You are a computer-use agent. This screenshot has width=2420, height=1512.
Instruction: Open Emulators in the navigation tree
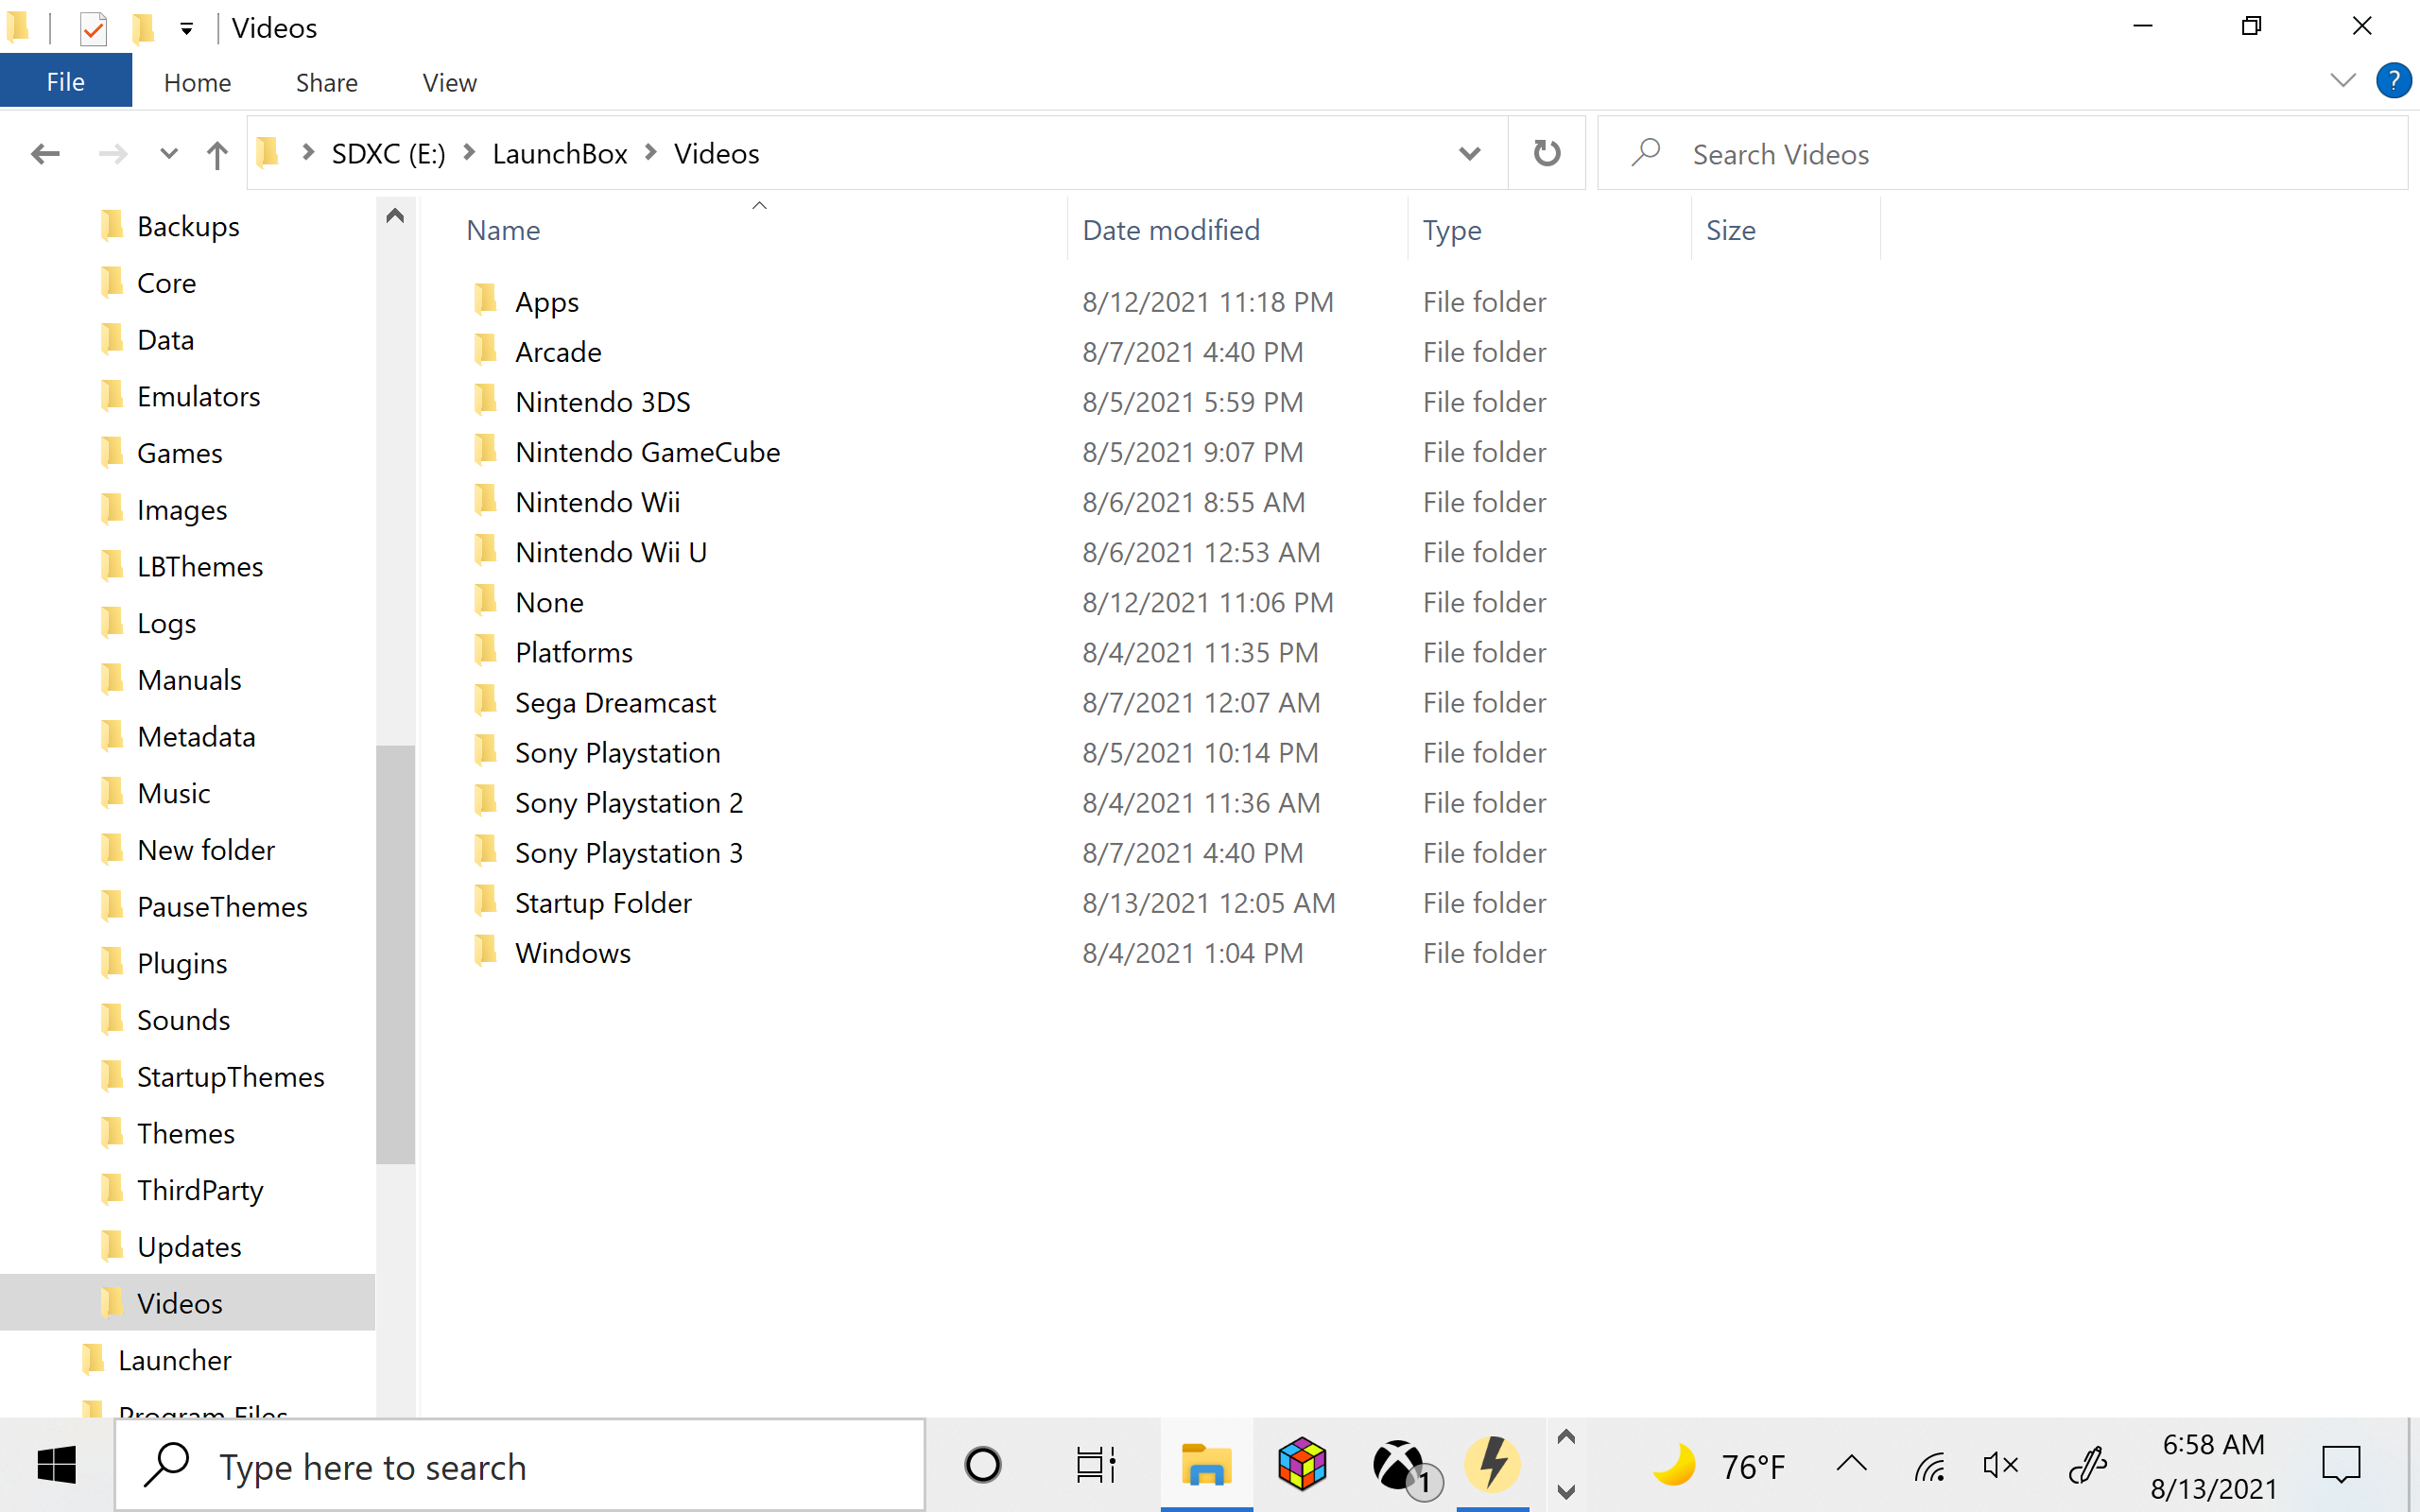[x=198, y=396]
